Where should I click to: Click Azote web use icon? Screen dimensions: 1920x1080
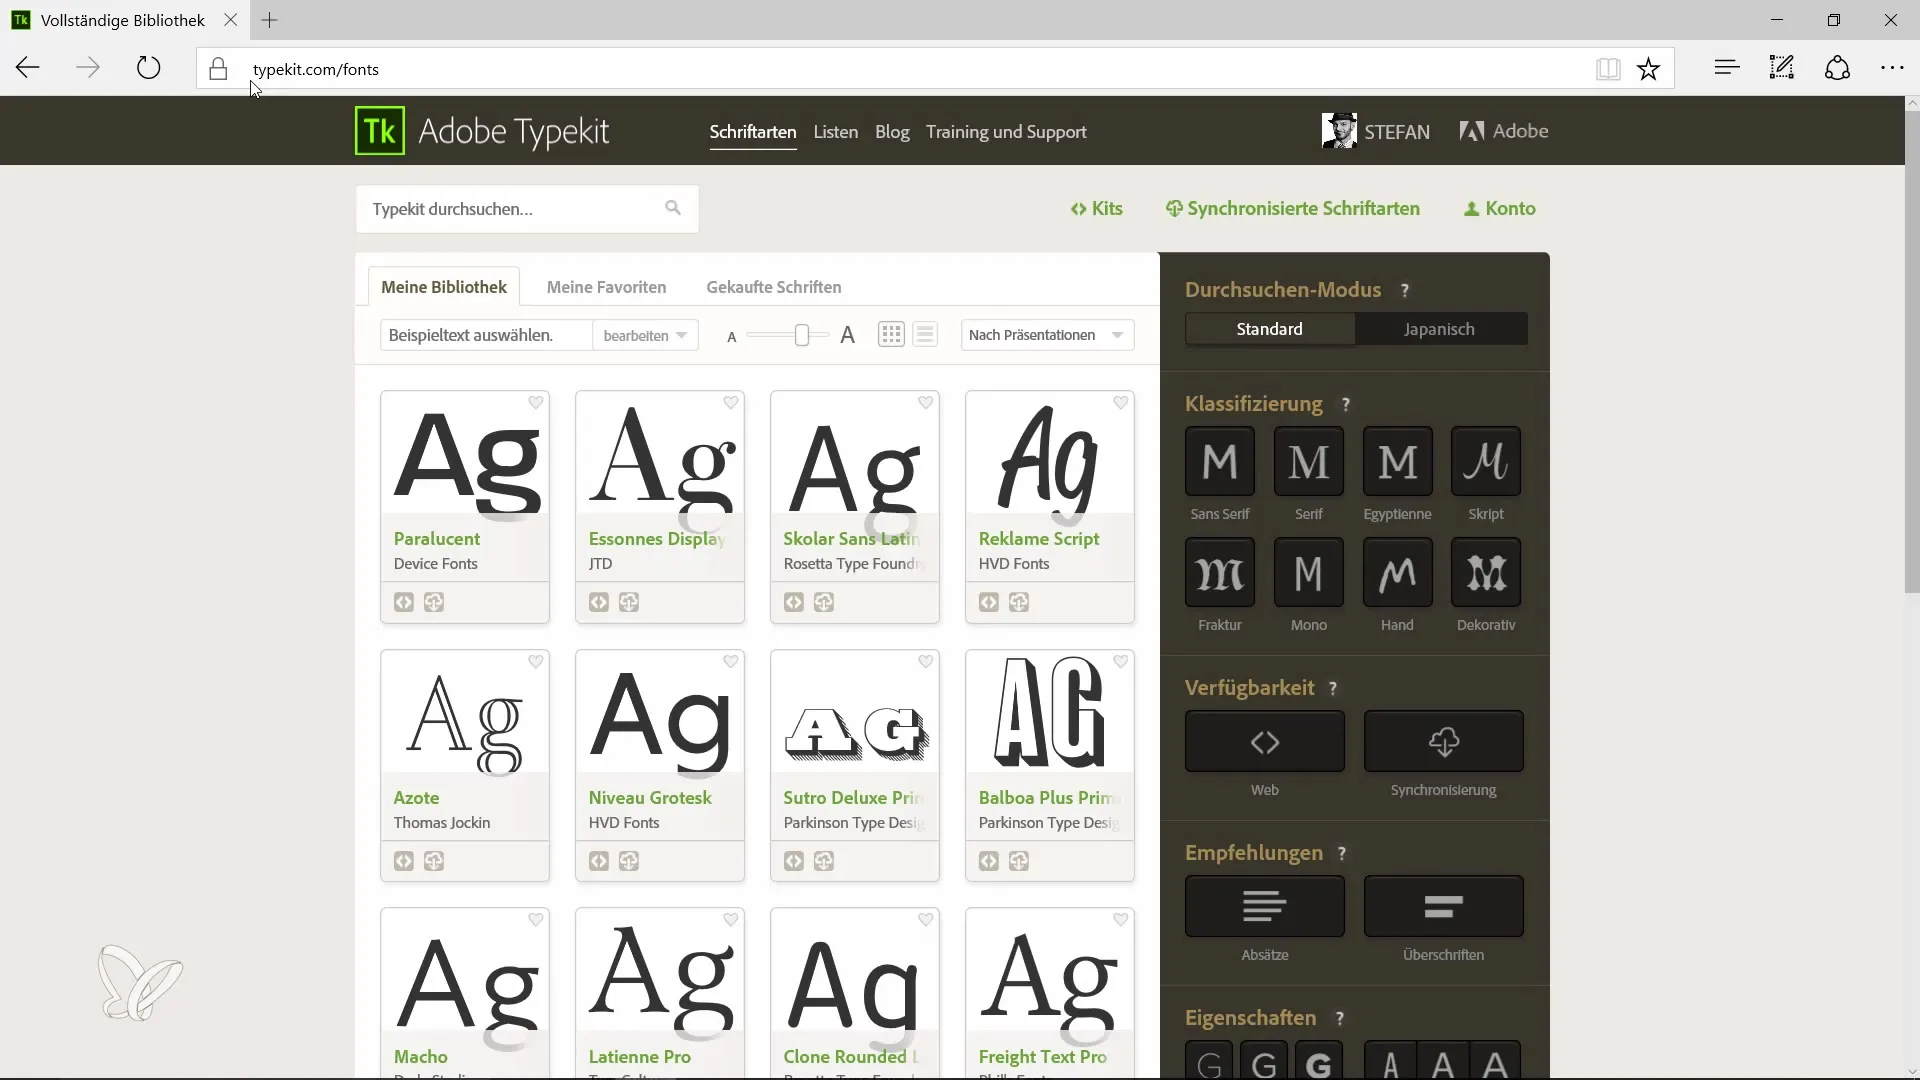point(404,861)
